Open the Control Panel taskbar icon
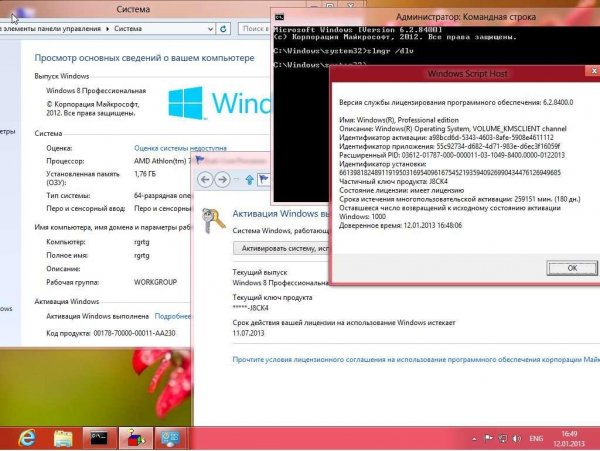 point(170,438)
